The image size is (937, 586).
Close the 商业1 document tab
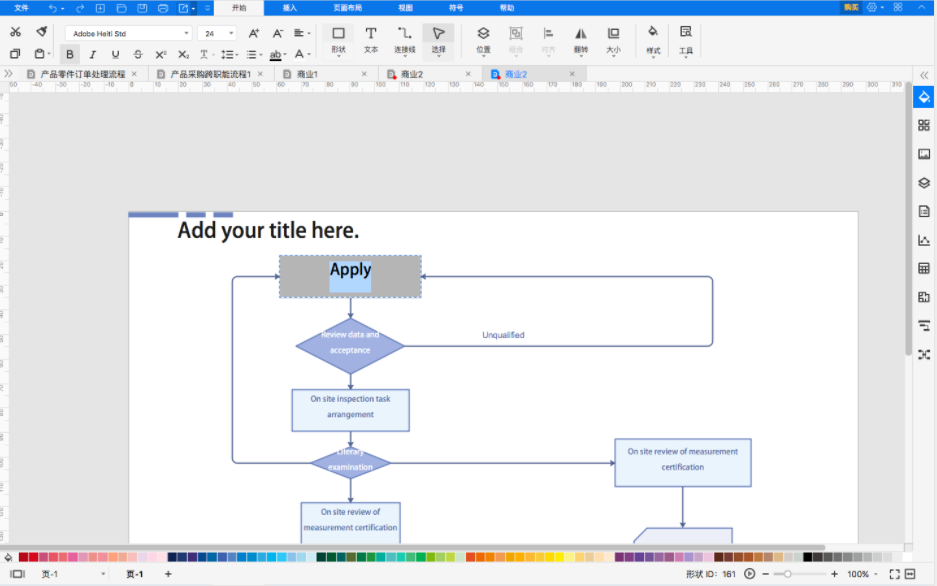(365, 74)
